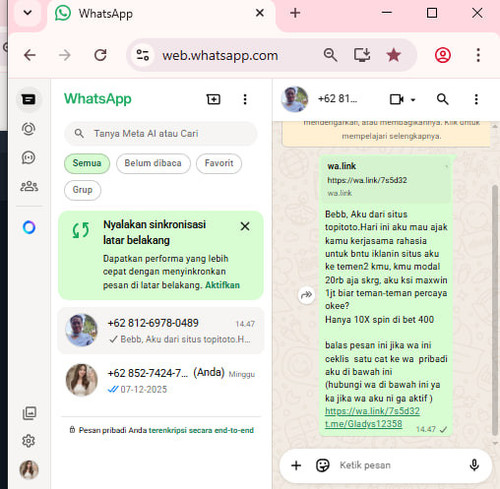Image resolution: width=500 pixels, height=489 pixels.
Task: Open Meta AI ring icon
Action: click(29, 227)
